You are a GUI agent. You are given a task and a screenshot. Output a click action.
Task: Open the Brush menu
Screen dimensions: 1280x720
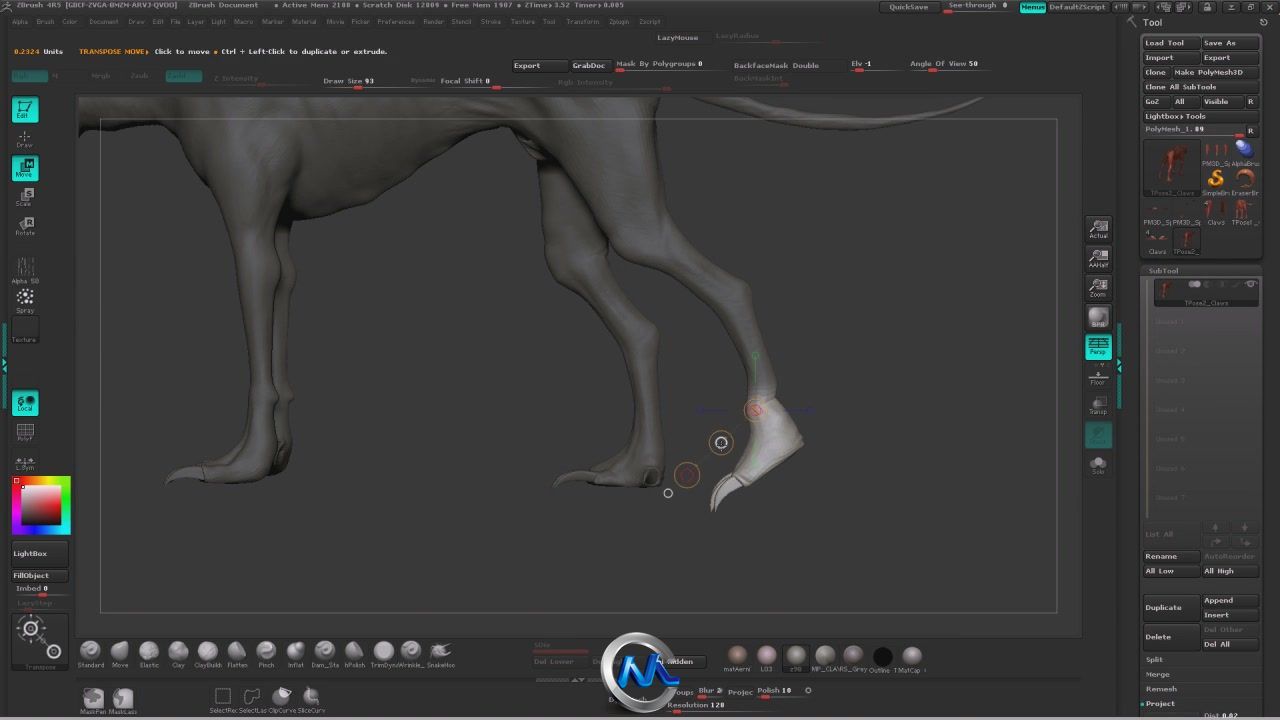45,21
